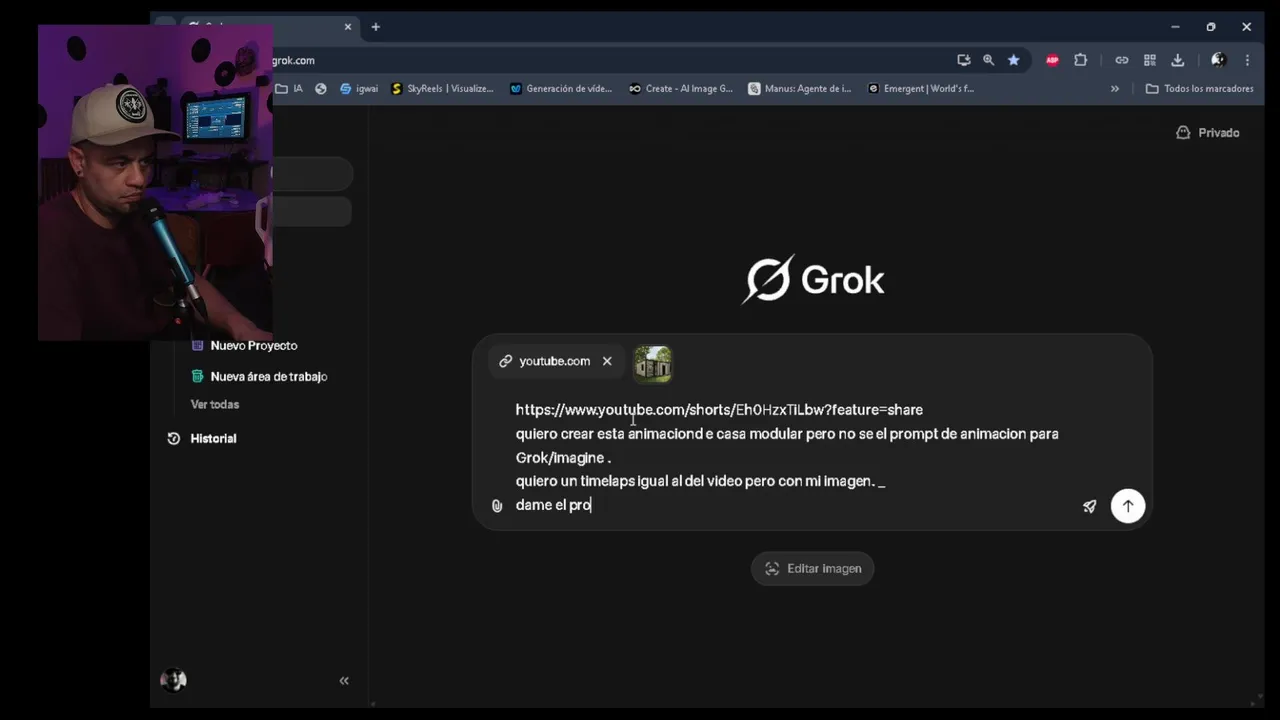Send the message with arrow button
This screenshot has width=1280, height=720.
(x=1128, y=506)
